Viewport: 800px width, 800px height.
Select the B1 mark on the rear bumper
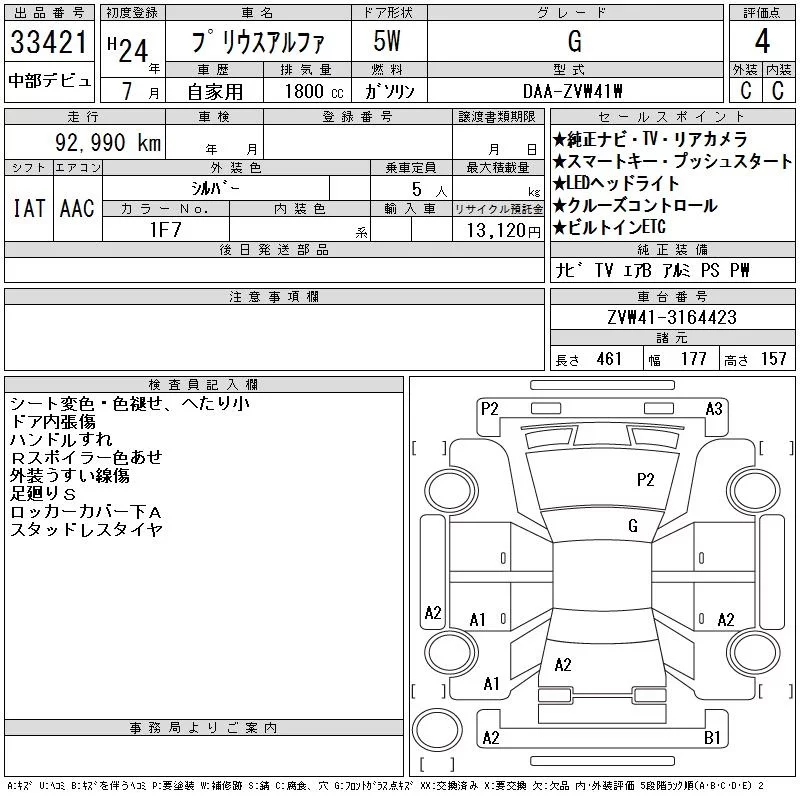coord(712,737)
